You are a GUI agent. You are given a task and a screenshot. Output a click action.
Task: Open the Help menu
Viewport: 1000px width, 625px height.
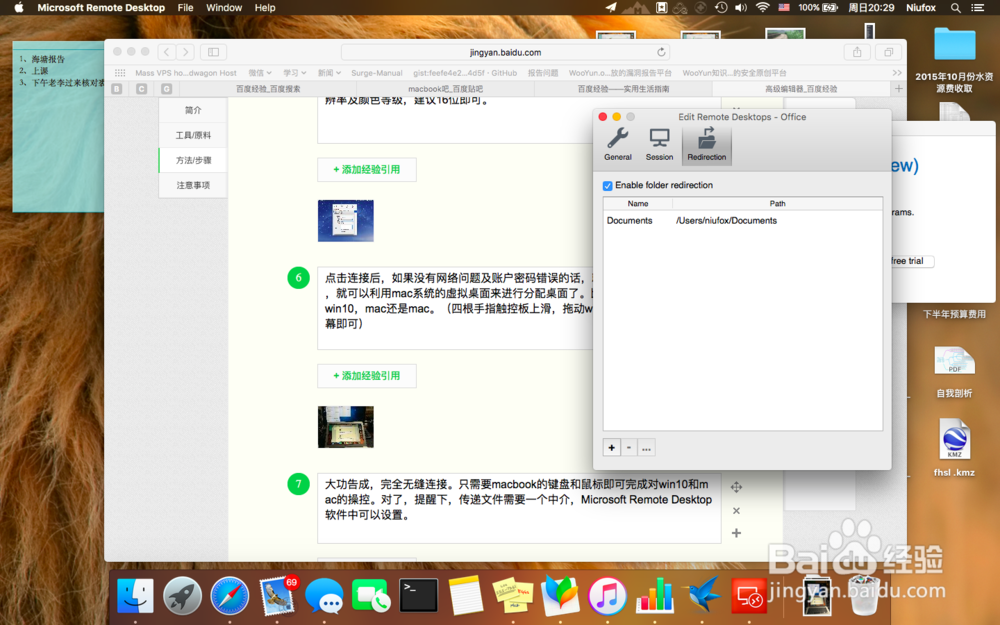pyautogui.click(x=265, y=8)
